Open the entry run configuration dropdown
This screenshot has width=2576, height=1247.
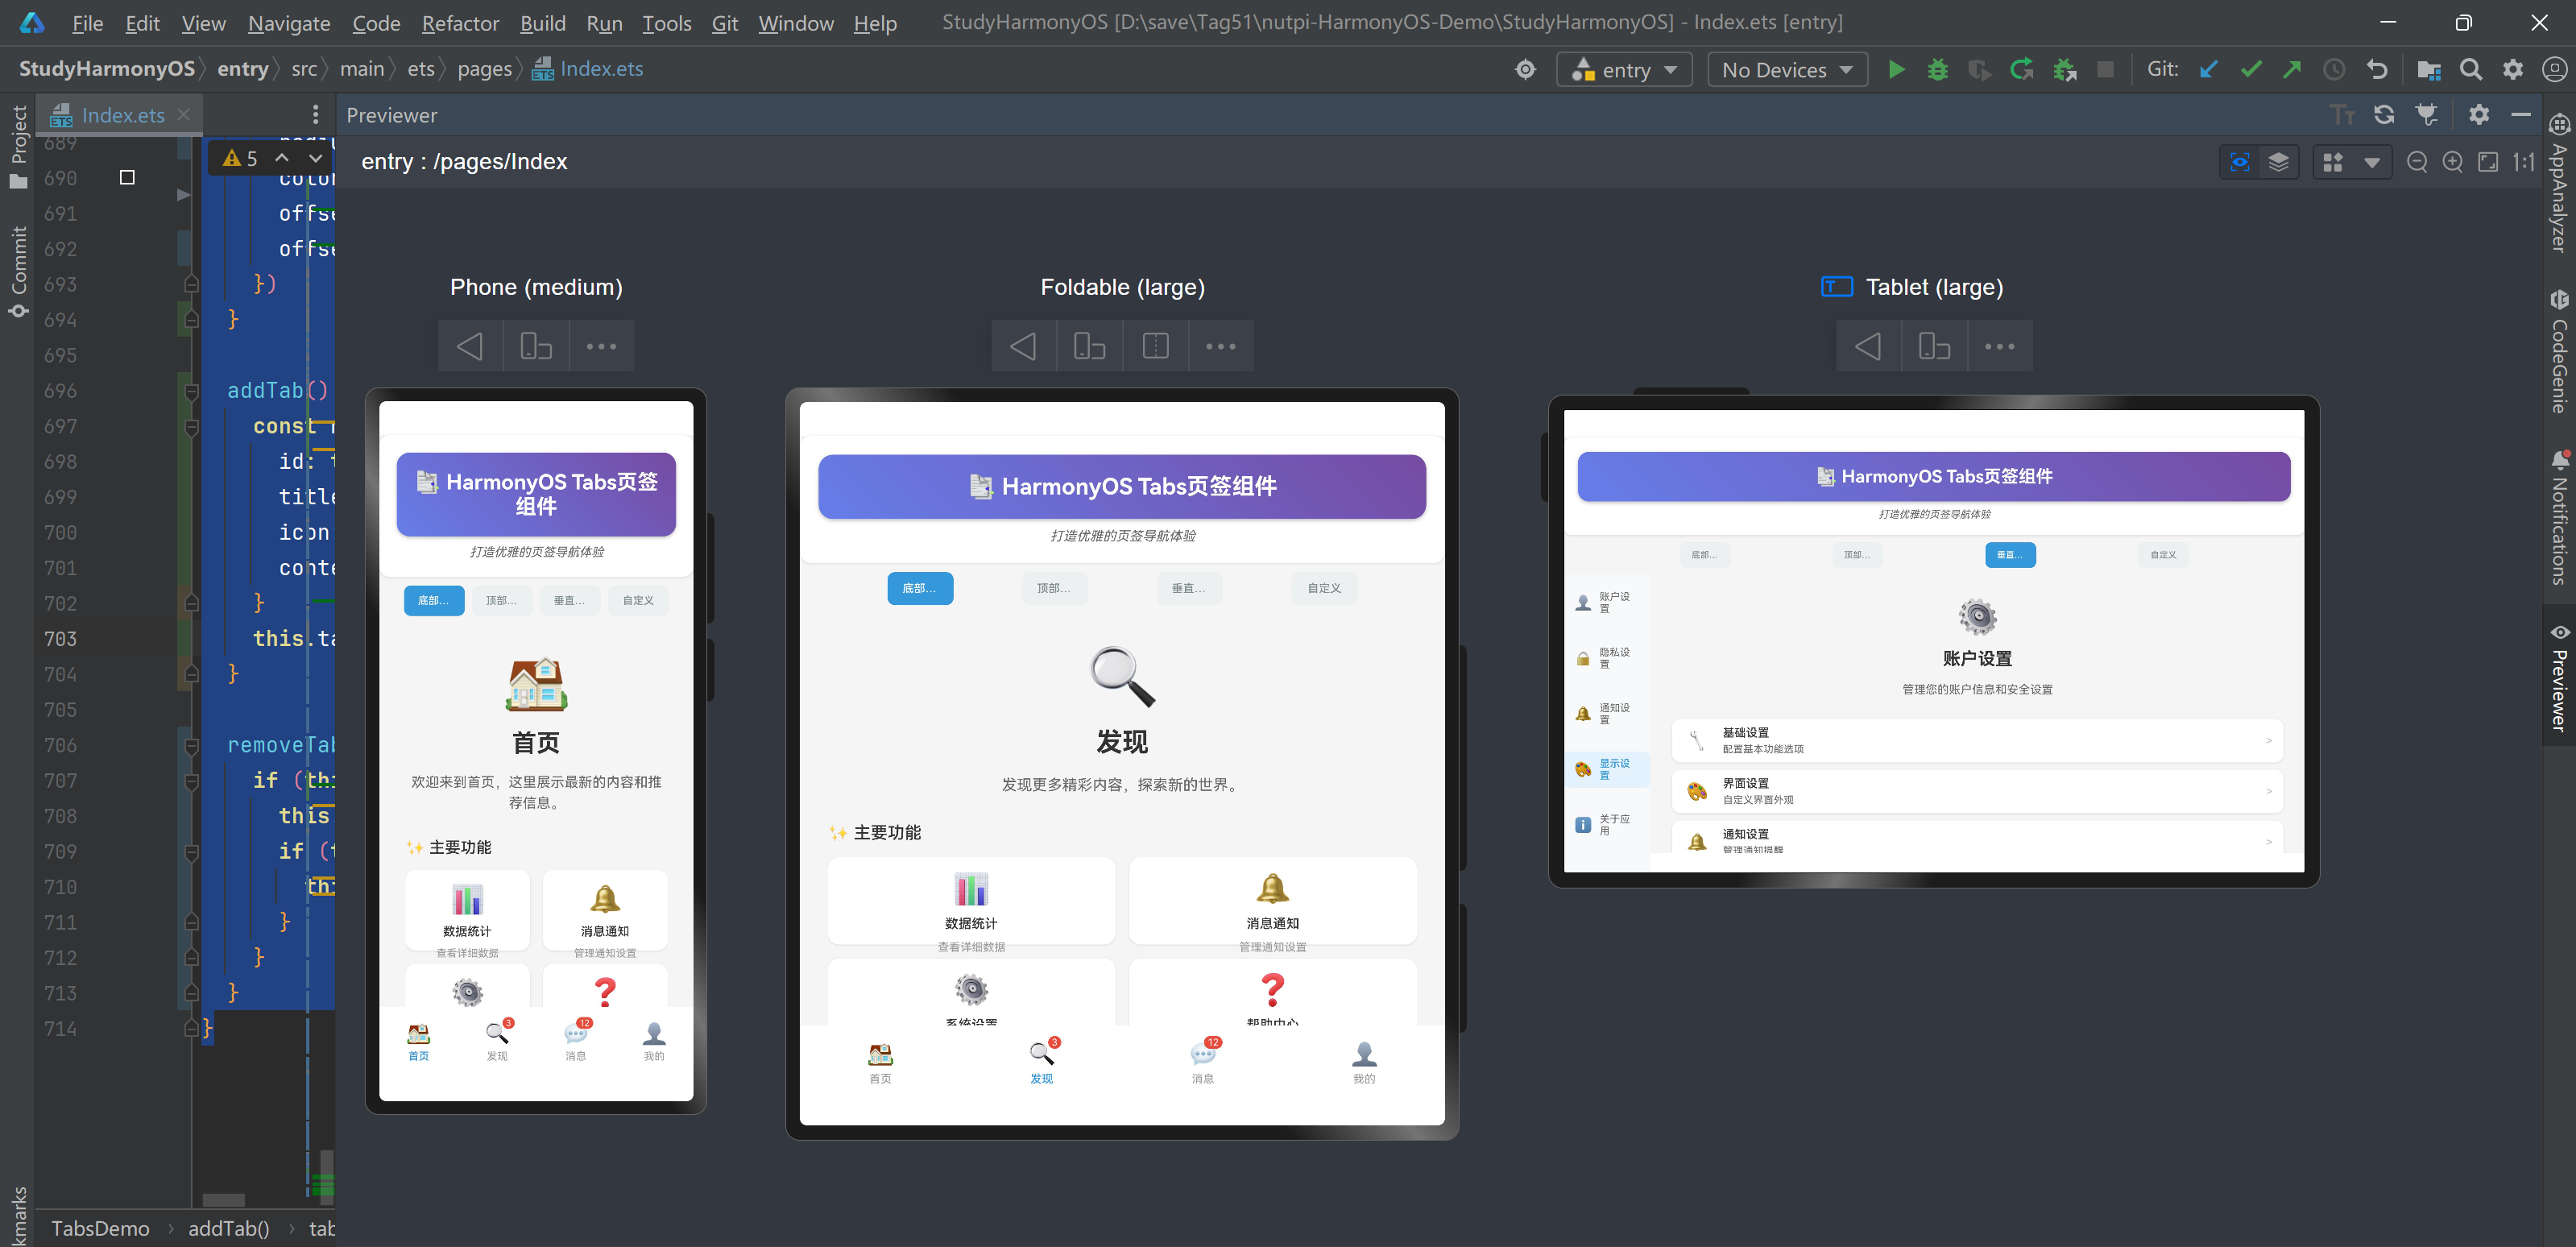(1623, 69)
